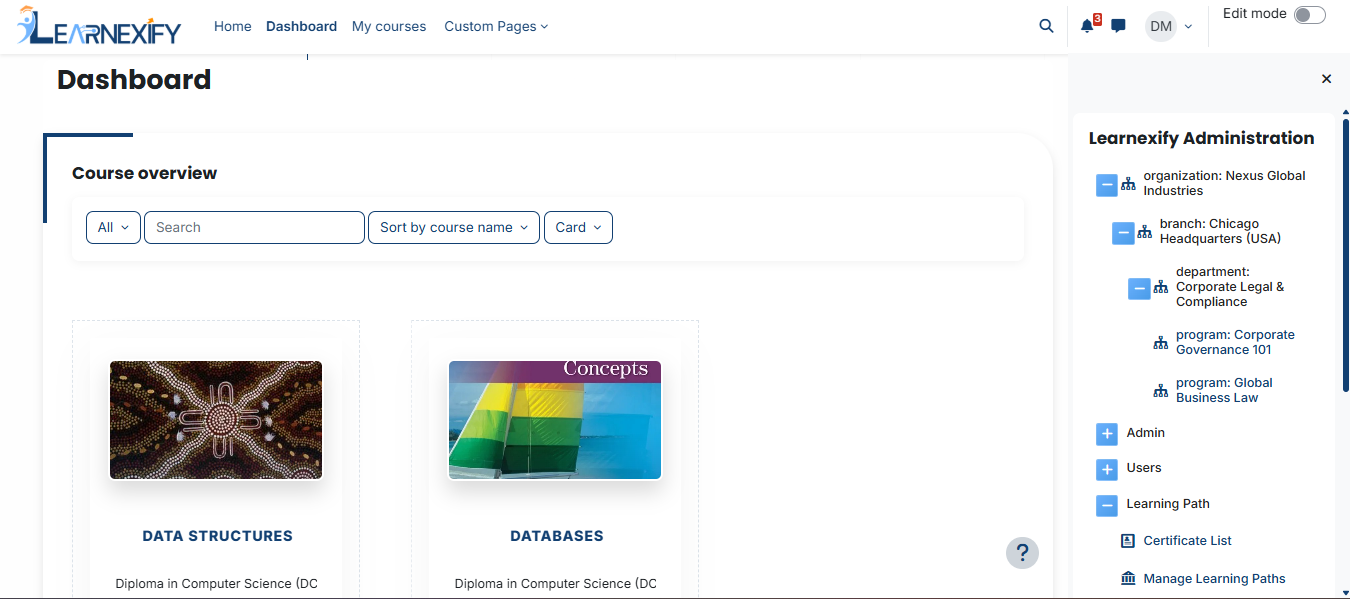
Task: Expand the Users section
Action: 1106,469
